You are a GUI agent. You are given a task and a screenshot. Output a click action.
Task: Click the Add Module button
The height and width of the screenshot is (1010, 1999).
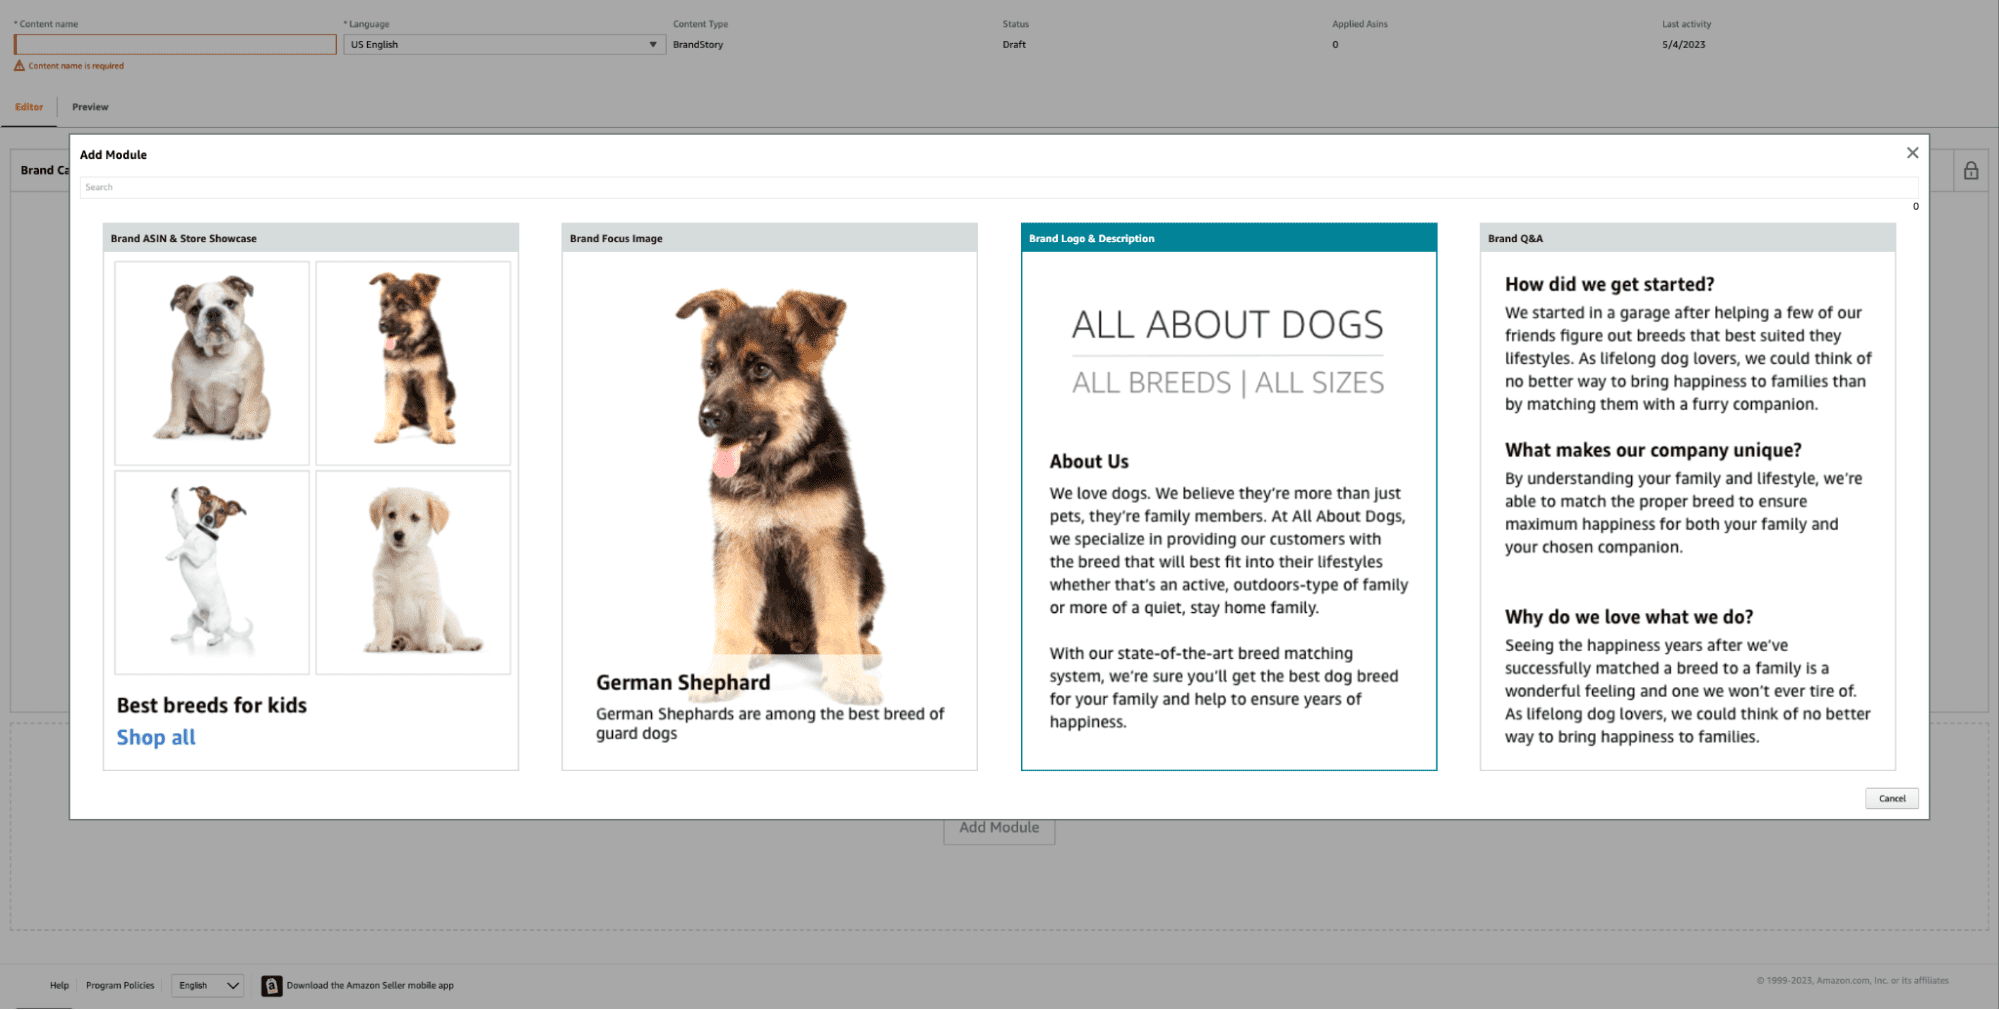(x=999, y=828)
